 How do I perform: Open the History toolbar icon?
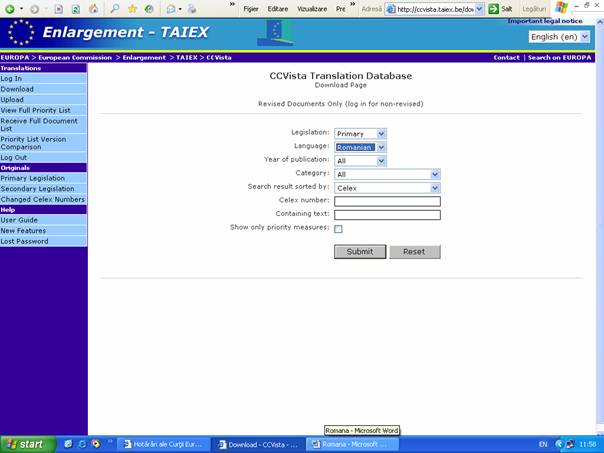(x=149, y=9)
